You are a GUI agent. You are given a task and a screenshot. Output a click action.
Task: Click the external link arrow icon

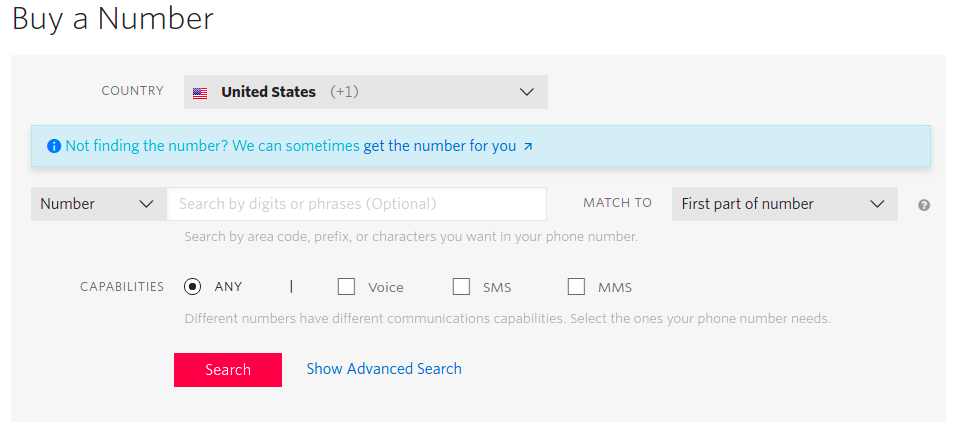pyautogui.click(x=528, y=147)
